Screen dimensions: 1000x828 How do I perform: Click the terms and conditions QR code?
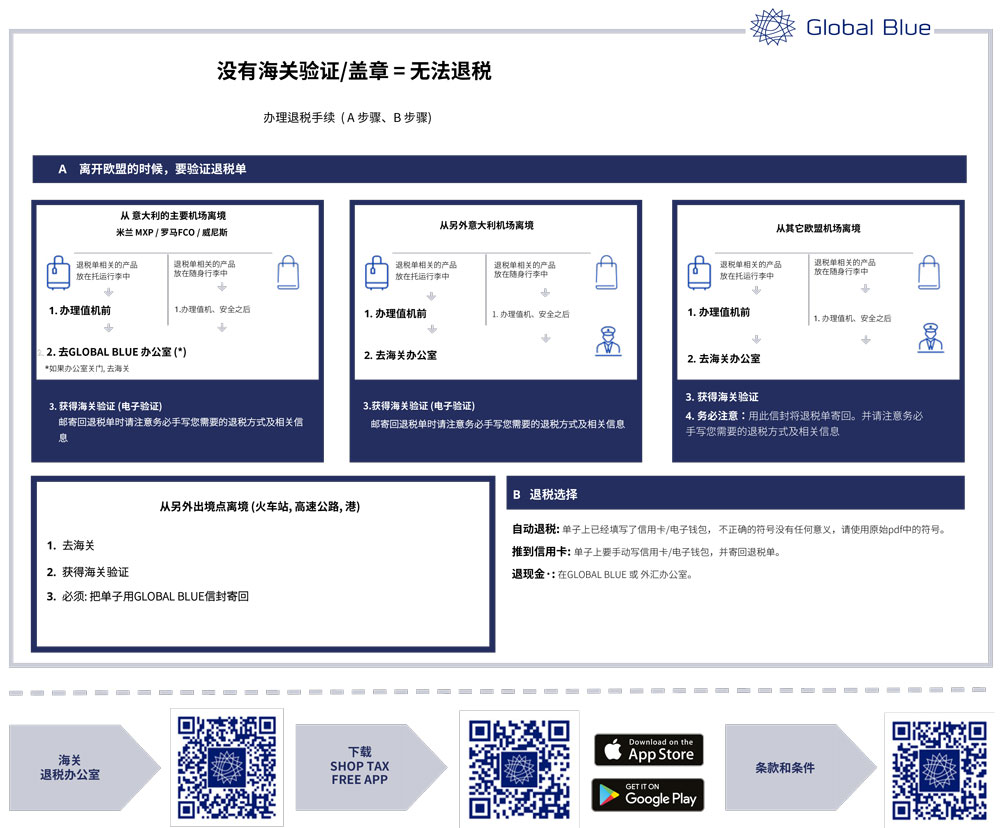tap(939, 770)
